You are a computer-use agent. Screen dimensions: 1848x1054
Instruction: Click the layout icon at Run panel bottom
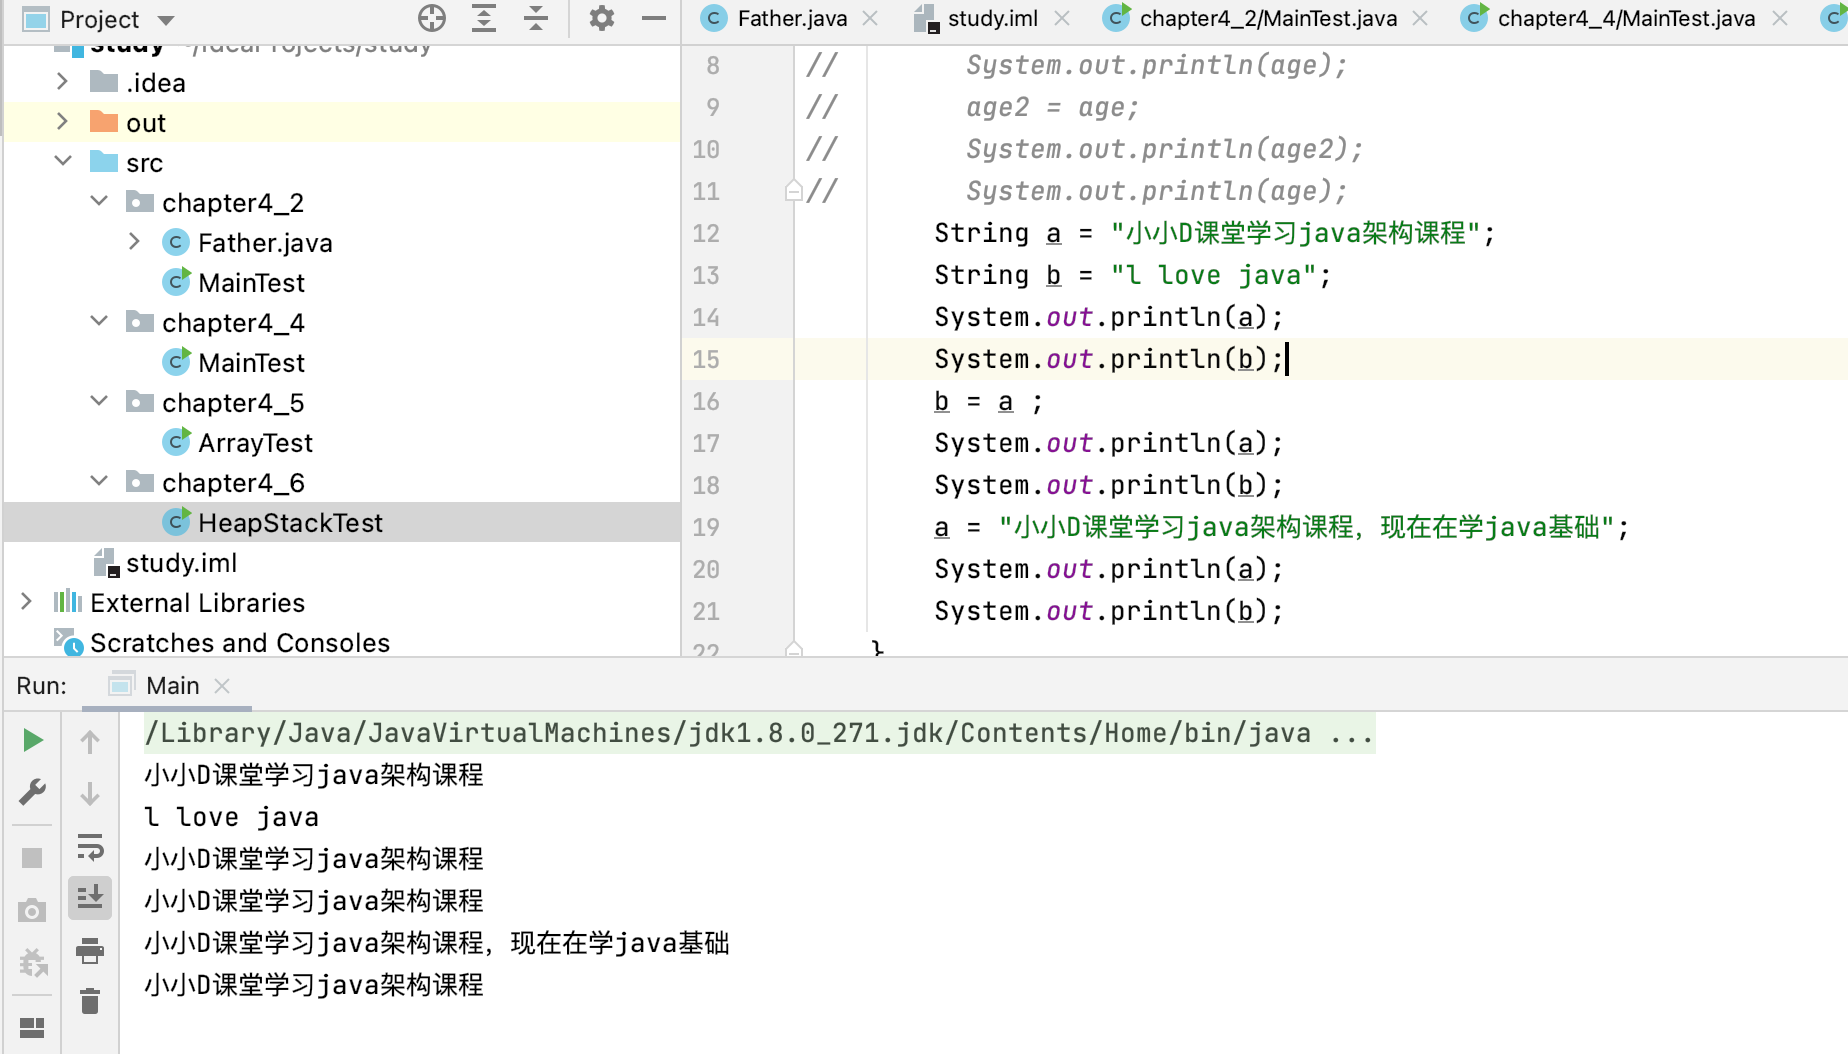32,1028
